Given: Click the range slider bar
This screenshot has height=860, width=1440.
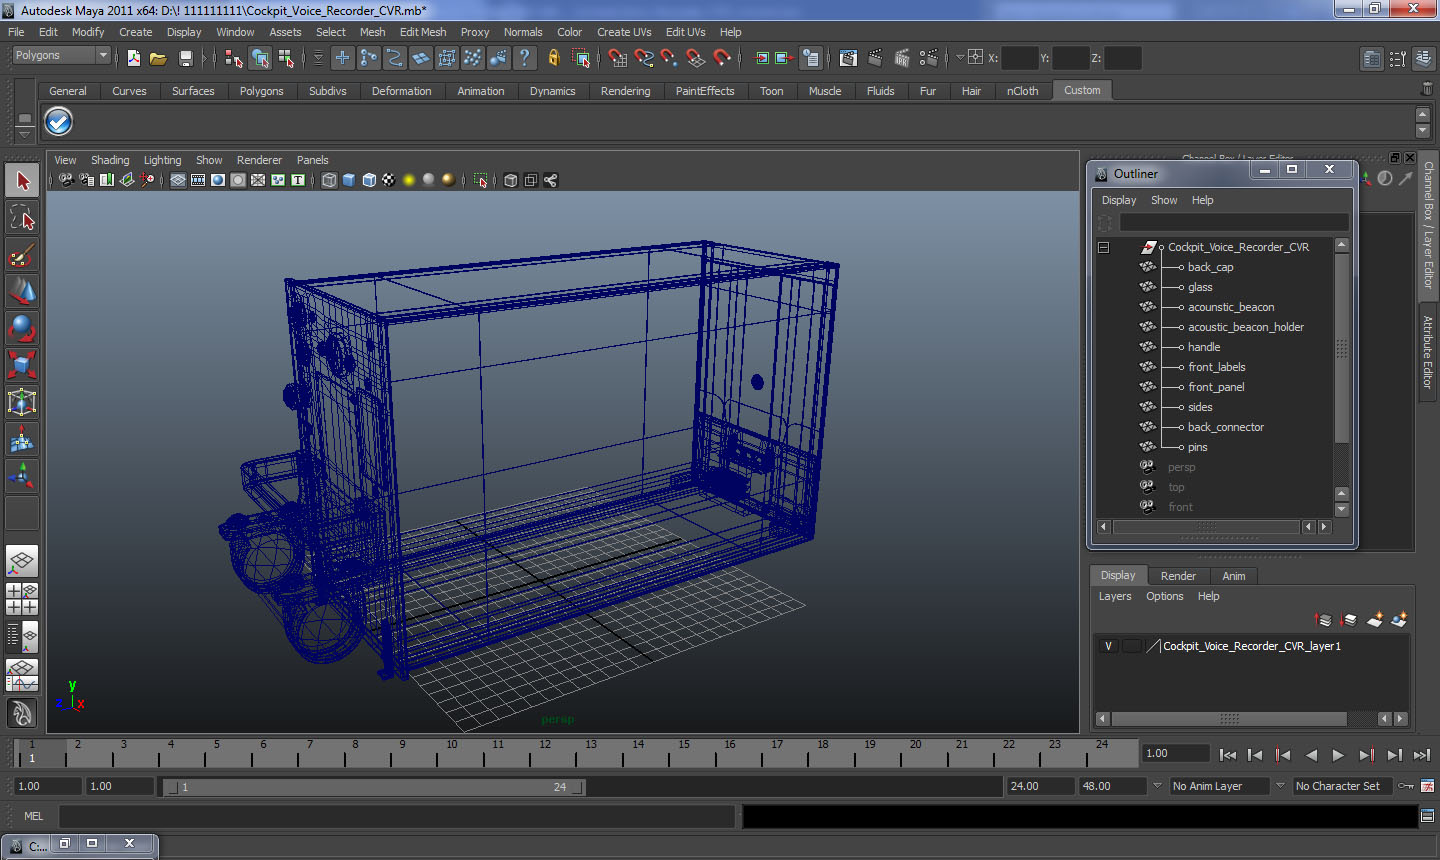Looking at the screenshot, I should click(374, 787).
